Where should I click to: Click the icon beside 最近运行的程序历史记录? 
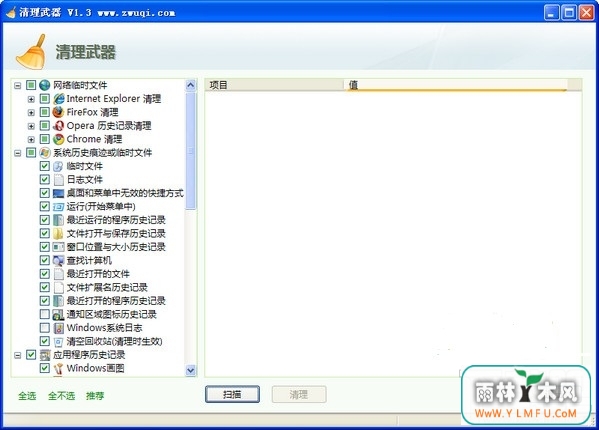point(58,220)
